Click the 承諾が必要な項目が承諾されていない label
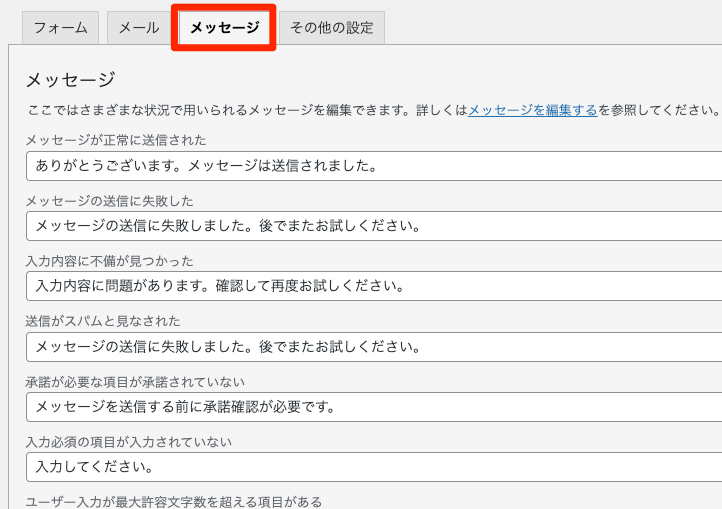 [135, 382]
